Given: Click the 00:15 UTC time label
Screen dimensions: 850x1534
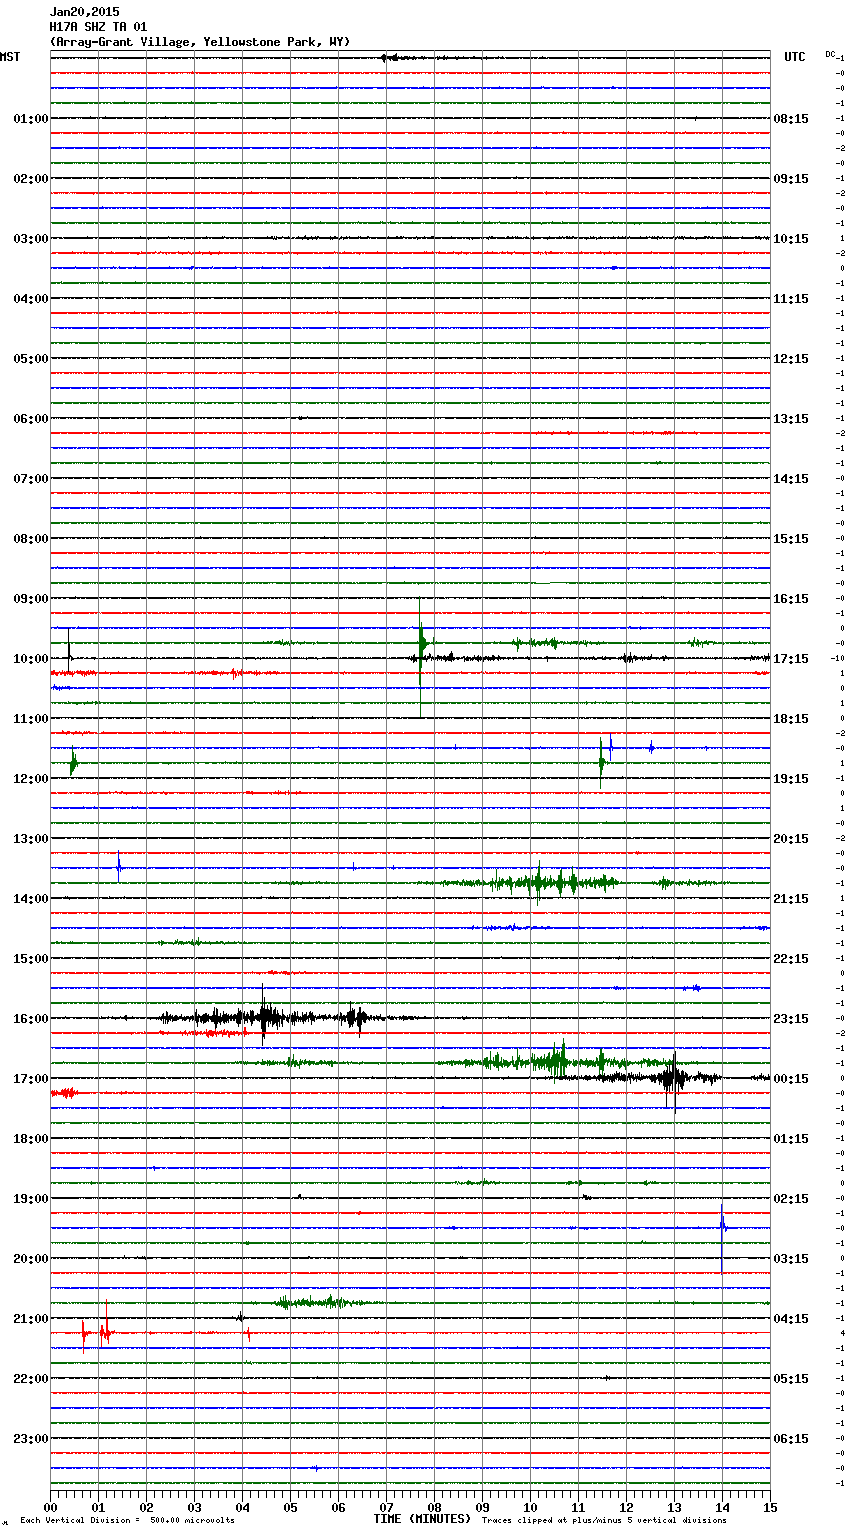Looking at the screenshot, I should pyautogui.click(x=791, y=1079).
